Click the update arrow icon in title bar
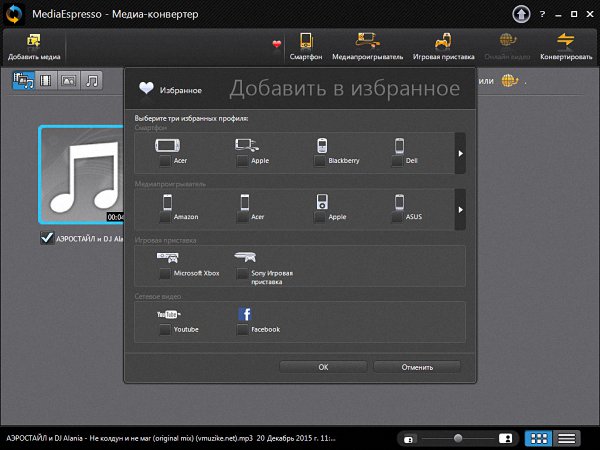 point(521,15)
